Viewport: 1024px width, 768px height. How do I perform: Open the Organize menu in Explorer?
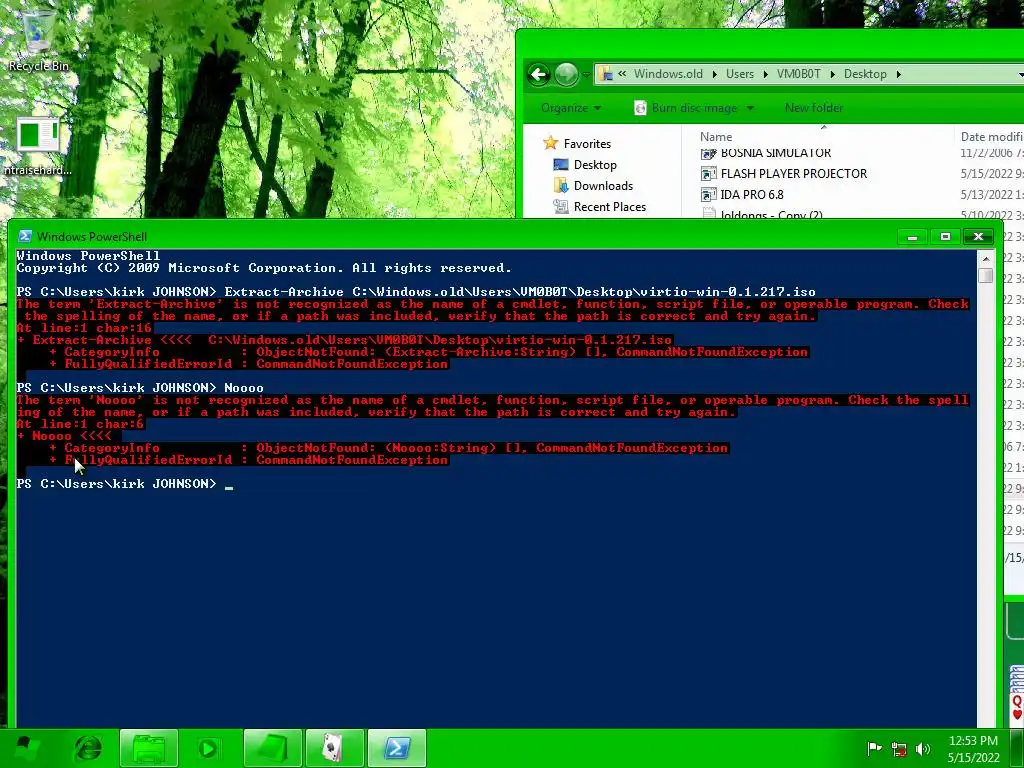click(x=571, y=108)
